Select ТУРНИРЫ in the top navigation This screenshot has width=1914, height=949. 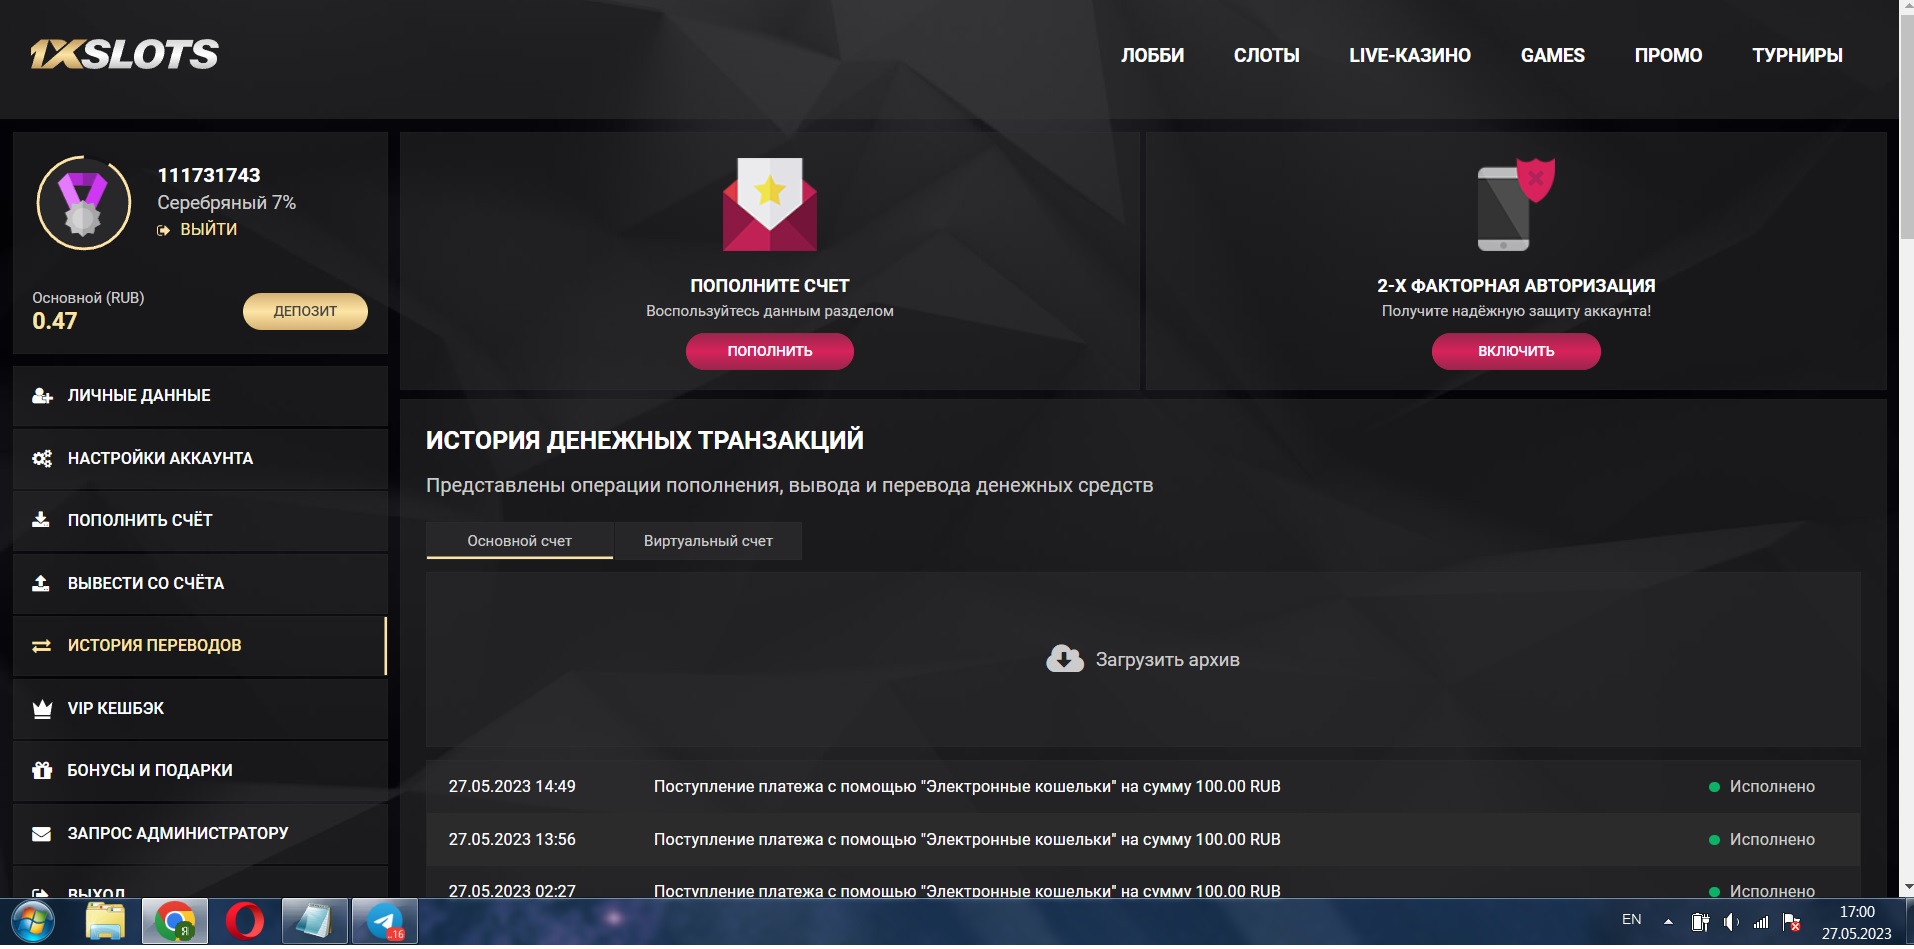pyautogui.click(x=1797, y=55)
